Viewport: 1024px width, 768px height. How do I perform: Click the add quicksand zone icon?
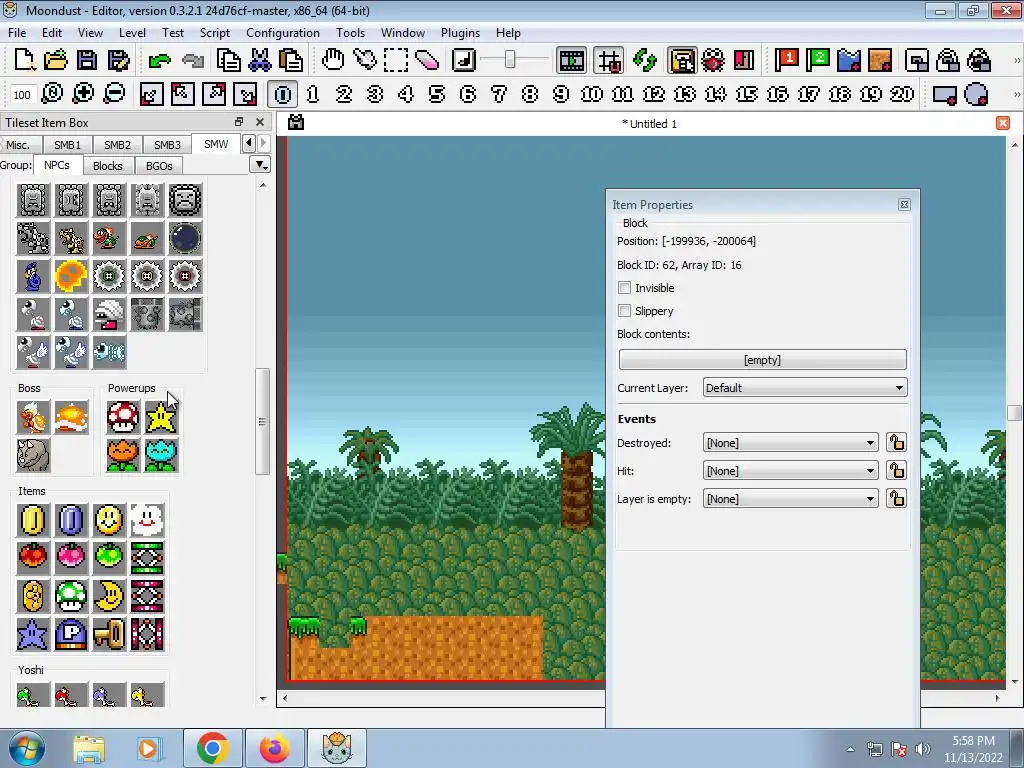click(x=880, y=60)
